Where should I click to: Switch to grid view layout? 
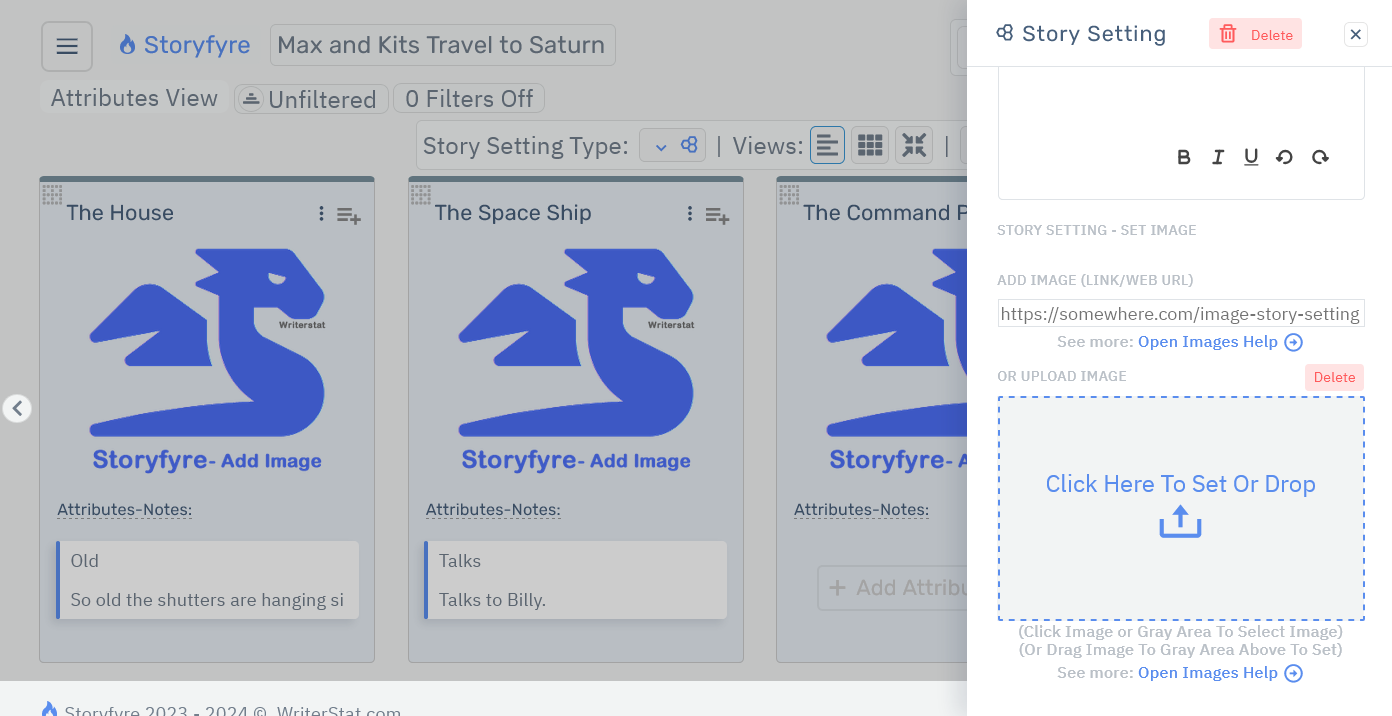pos(869,144)
